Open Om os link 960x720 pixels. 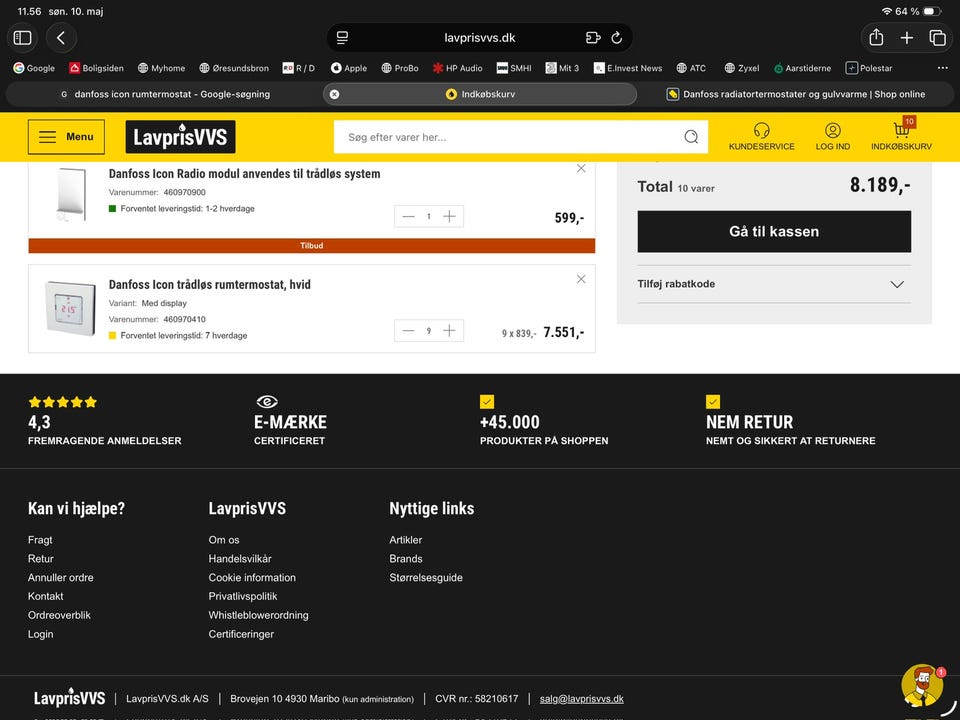tap(223, 540)
